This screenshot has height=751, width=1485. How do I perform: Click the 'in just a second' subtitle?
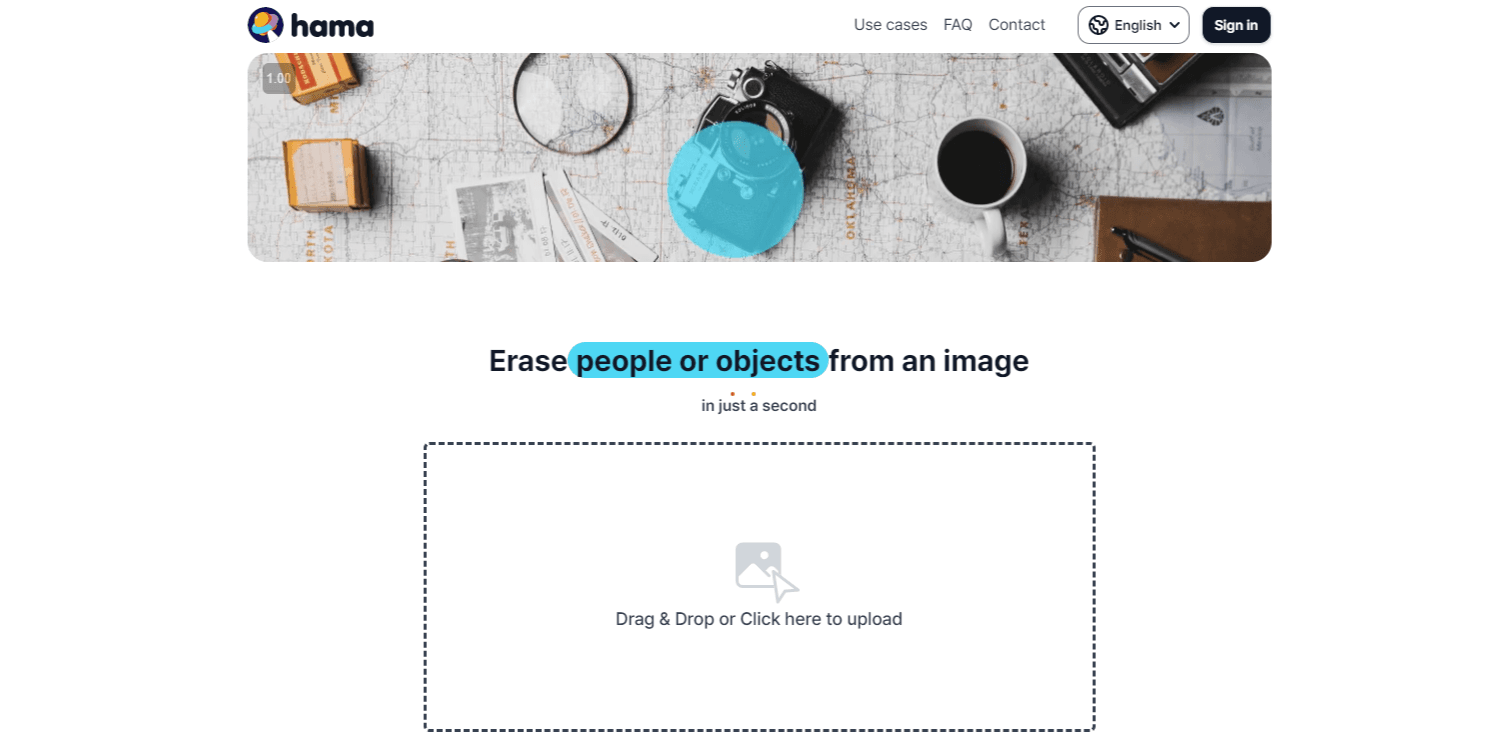[759, 405]
